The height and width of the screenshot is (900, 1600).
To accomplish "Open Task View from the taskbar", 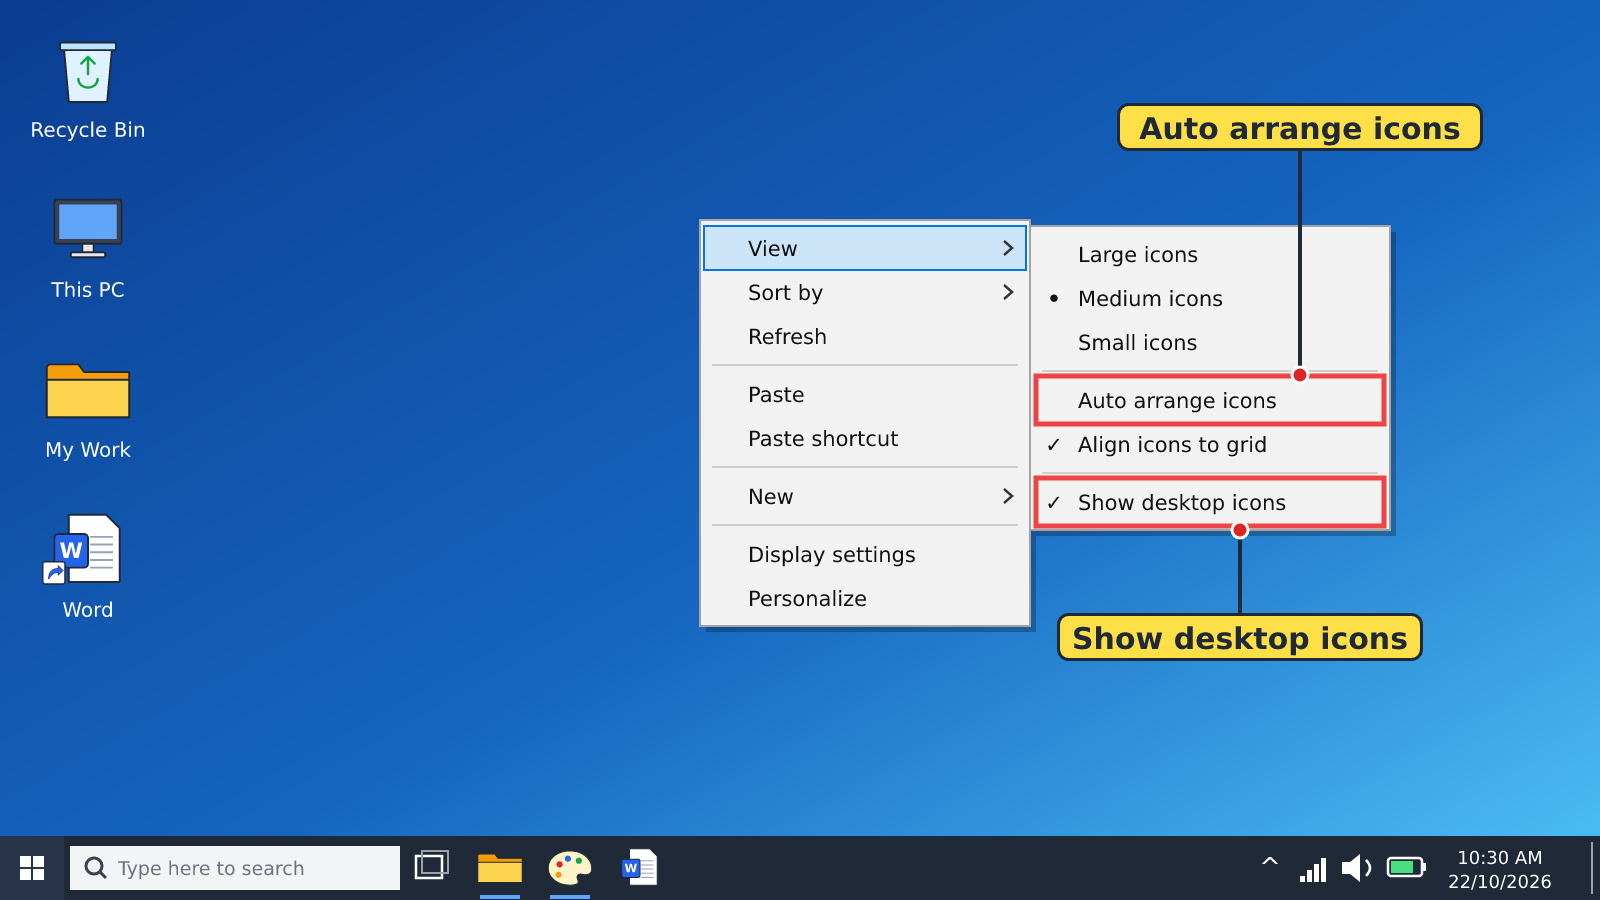I will point(432,866).
